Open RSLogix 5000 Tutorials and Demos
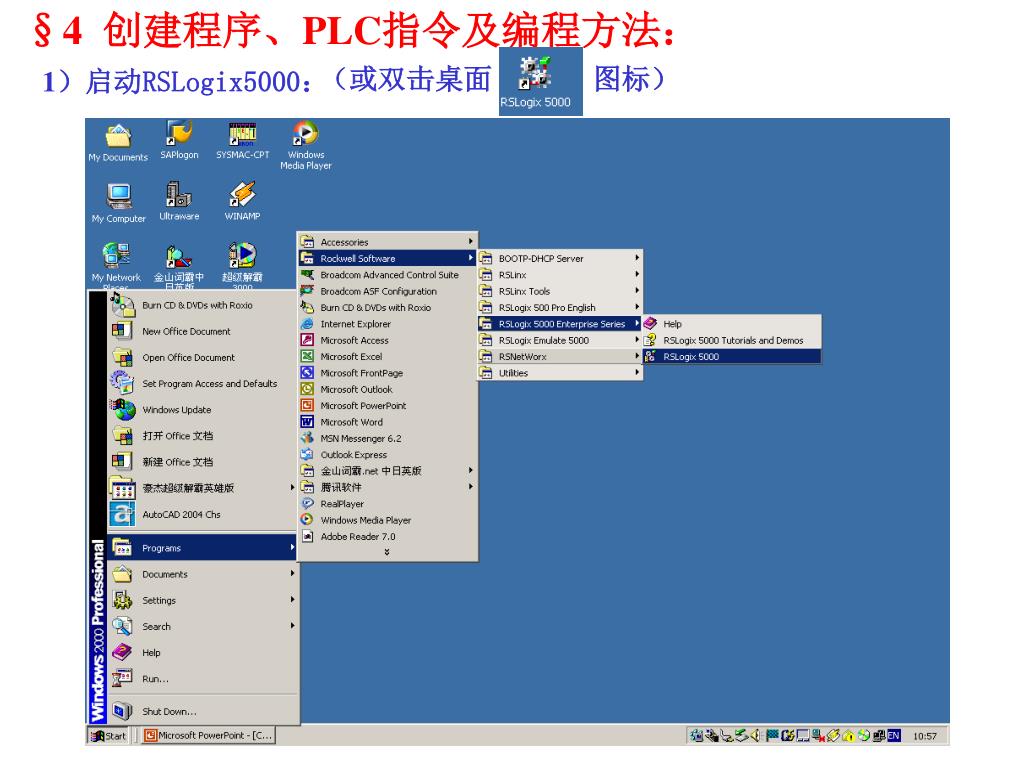Image resolution: width=1024 pixels, height=768 pixels. coord(731,340)
